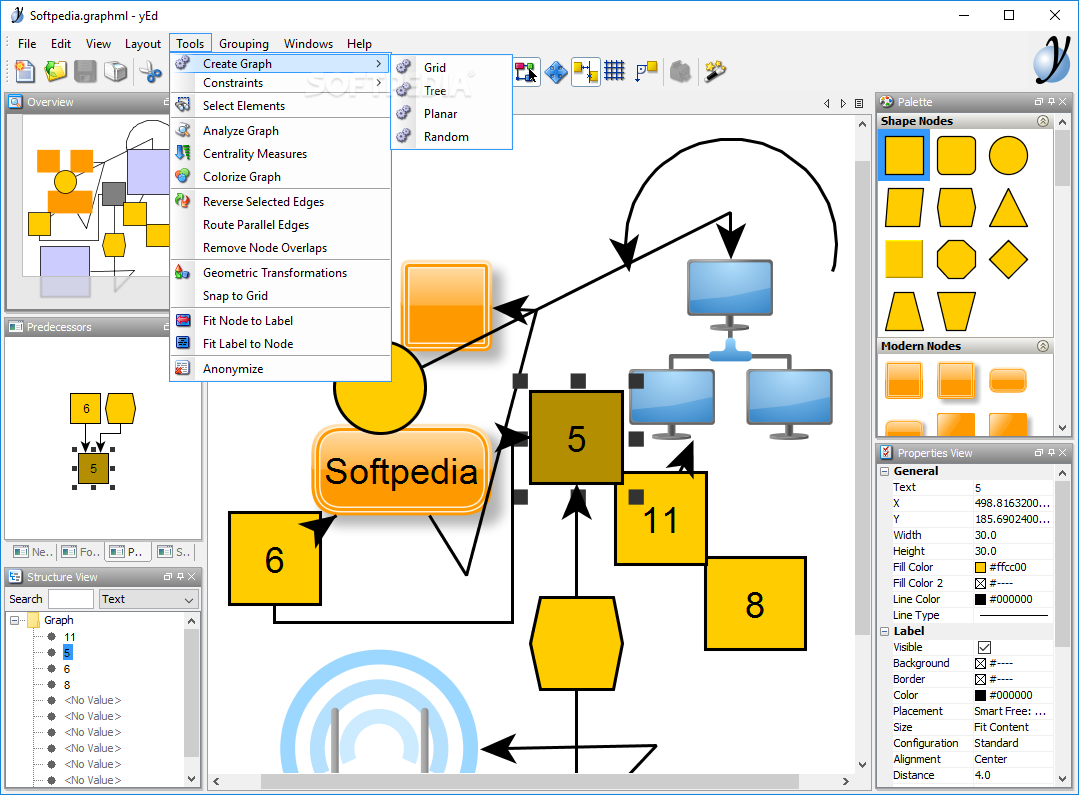Select the parallelogram shape in Palette

pos(904,208)
